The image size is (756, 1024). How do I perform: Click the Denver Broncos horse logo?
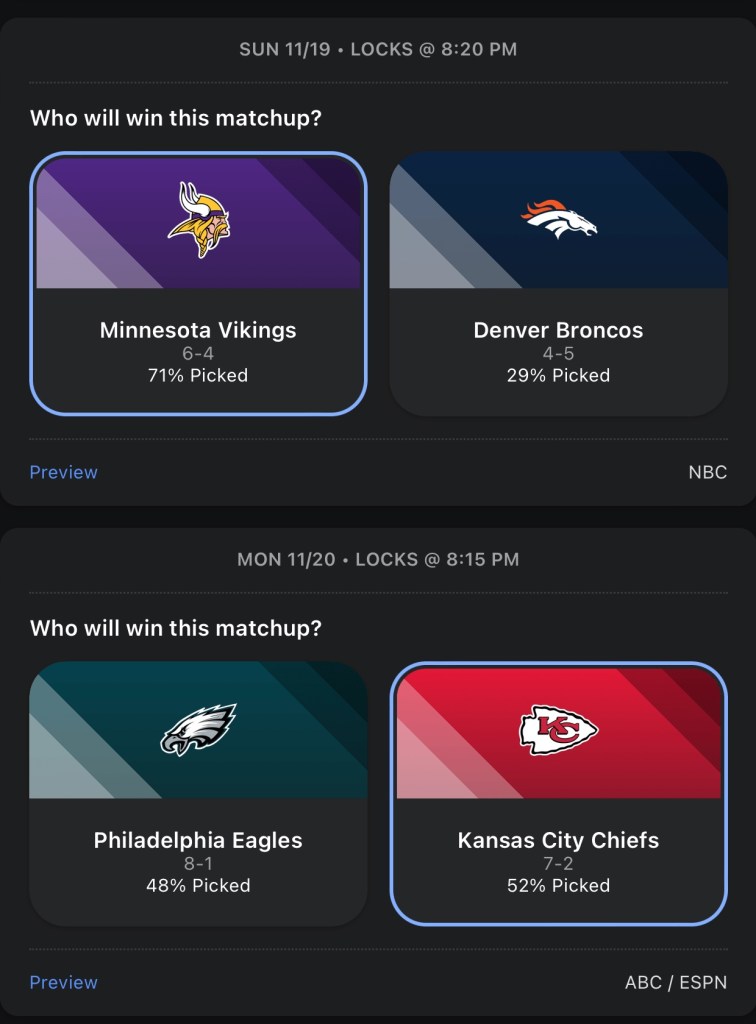tap(558, 219)
